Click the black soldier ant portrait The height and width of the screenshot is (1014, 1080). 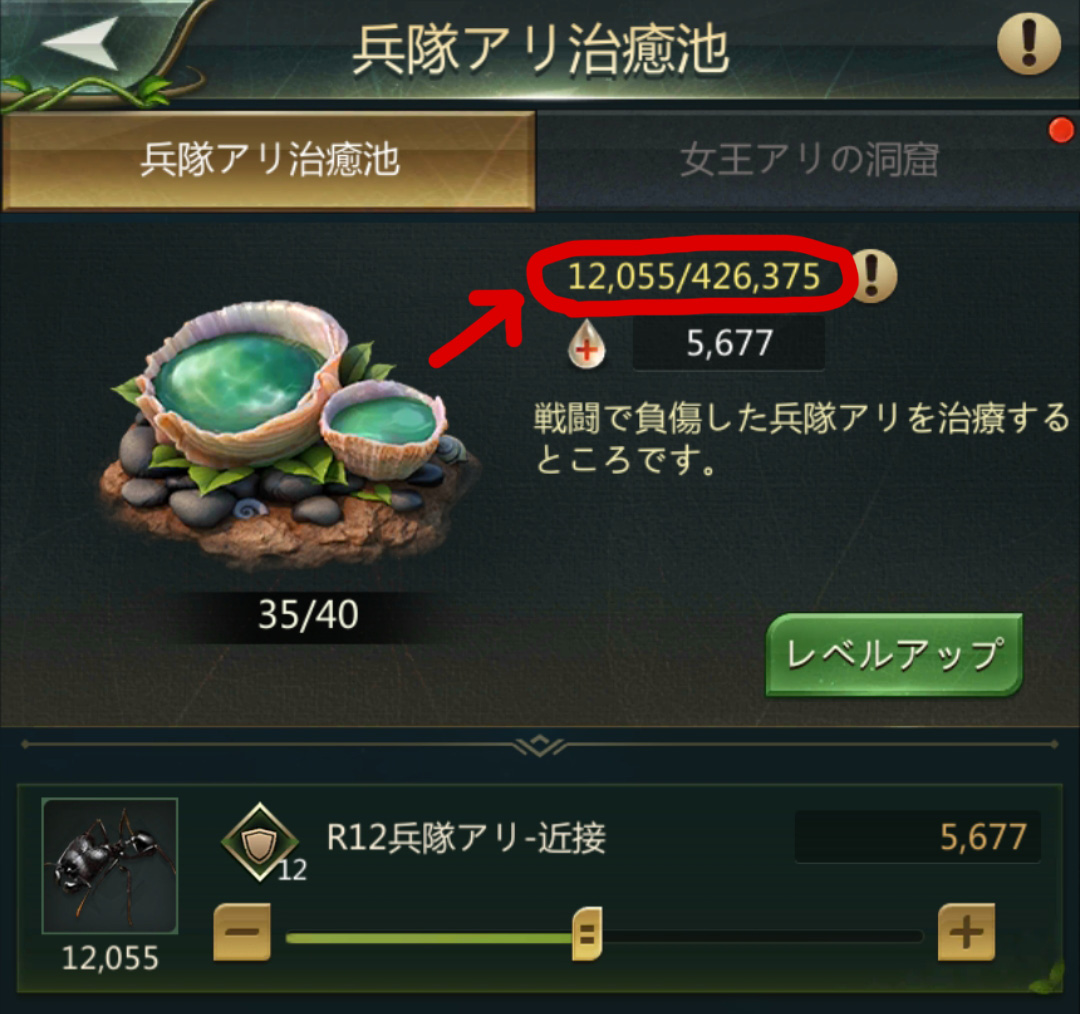pos(110,866)
